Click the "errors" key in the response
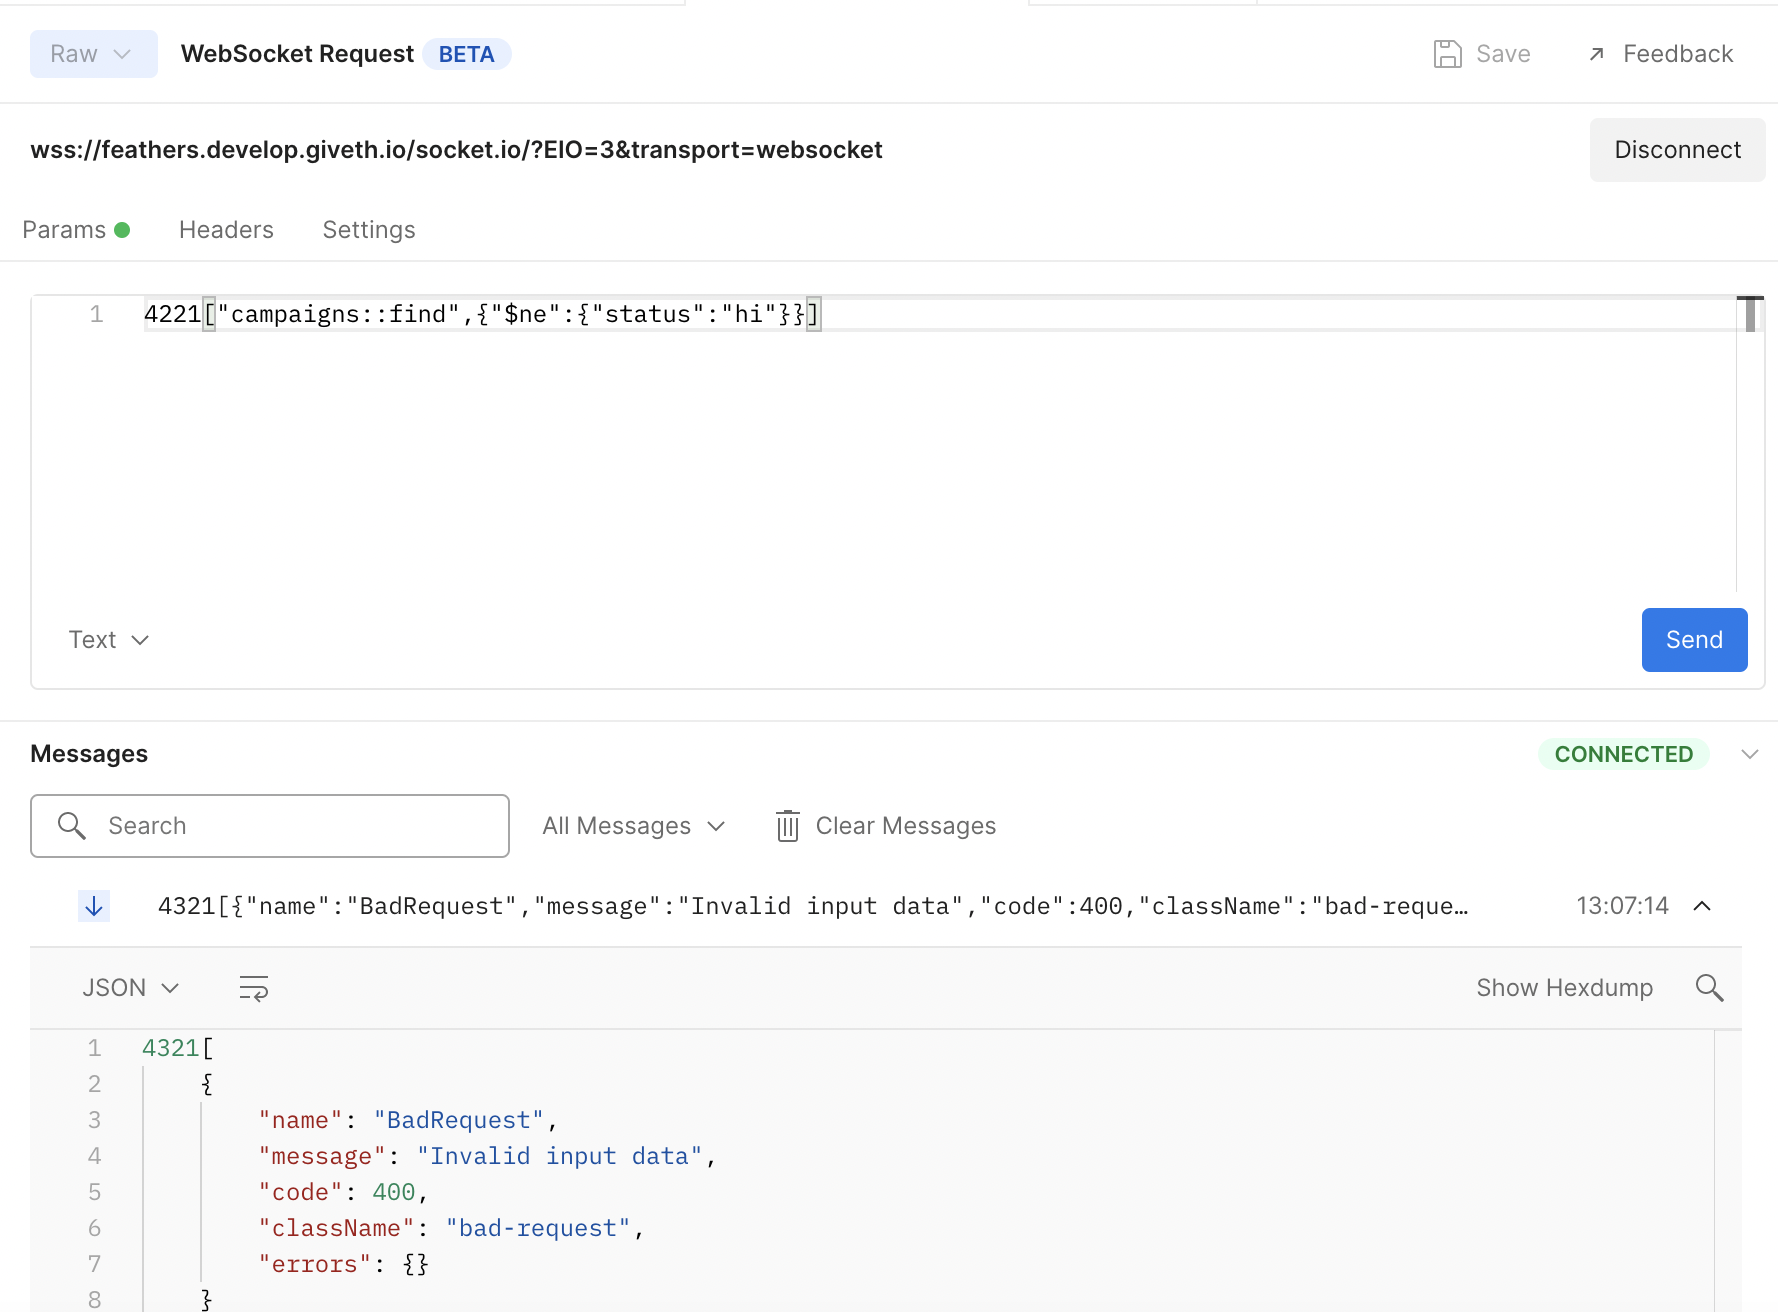 coord(314,1264)
